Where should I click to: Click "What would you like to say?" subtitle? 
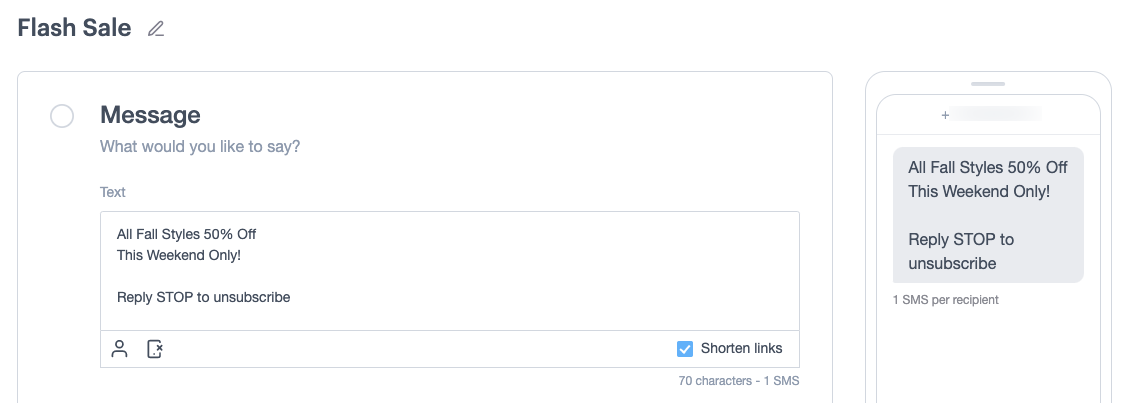(200, 147)
